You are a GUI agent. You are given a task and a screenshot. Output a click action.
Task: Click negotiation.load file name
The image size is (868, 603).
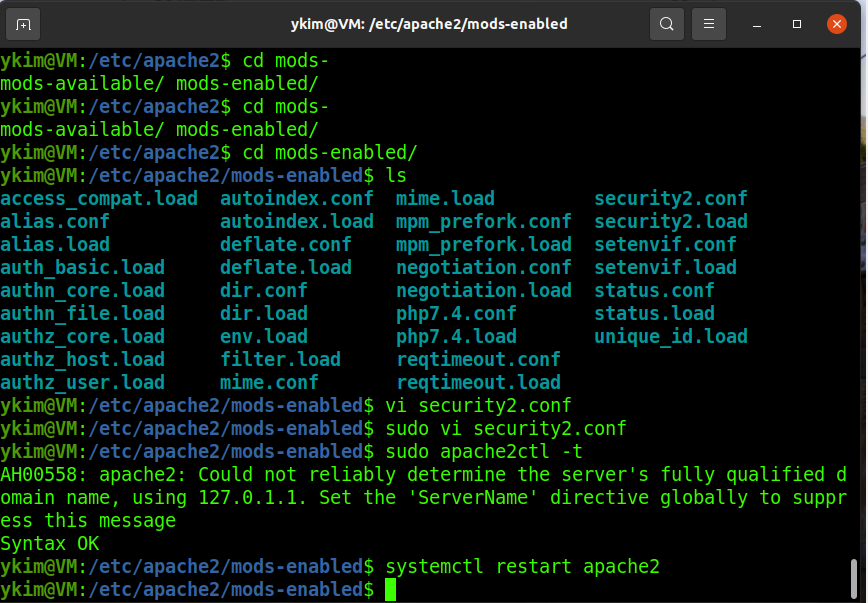tap(484, 291)
